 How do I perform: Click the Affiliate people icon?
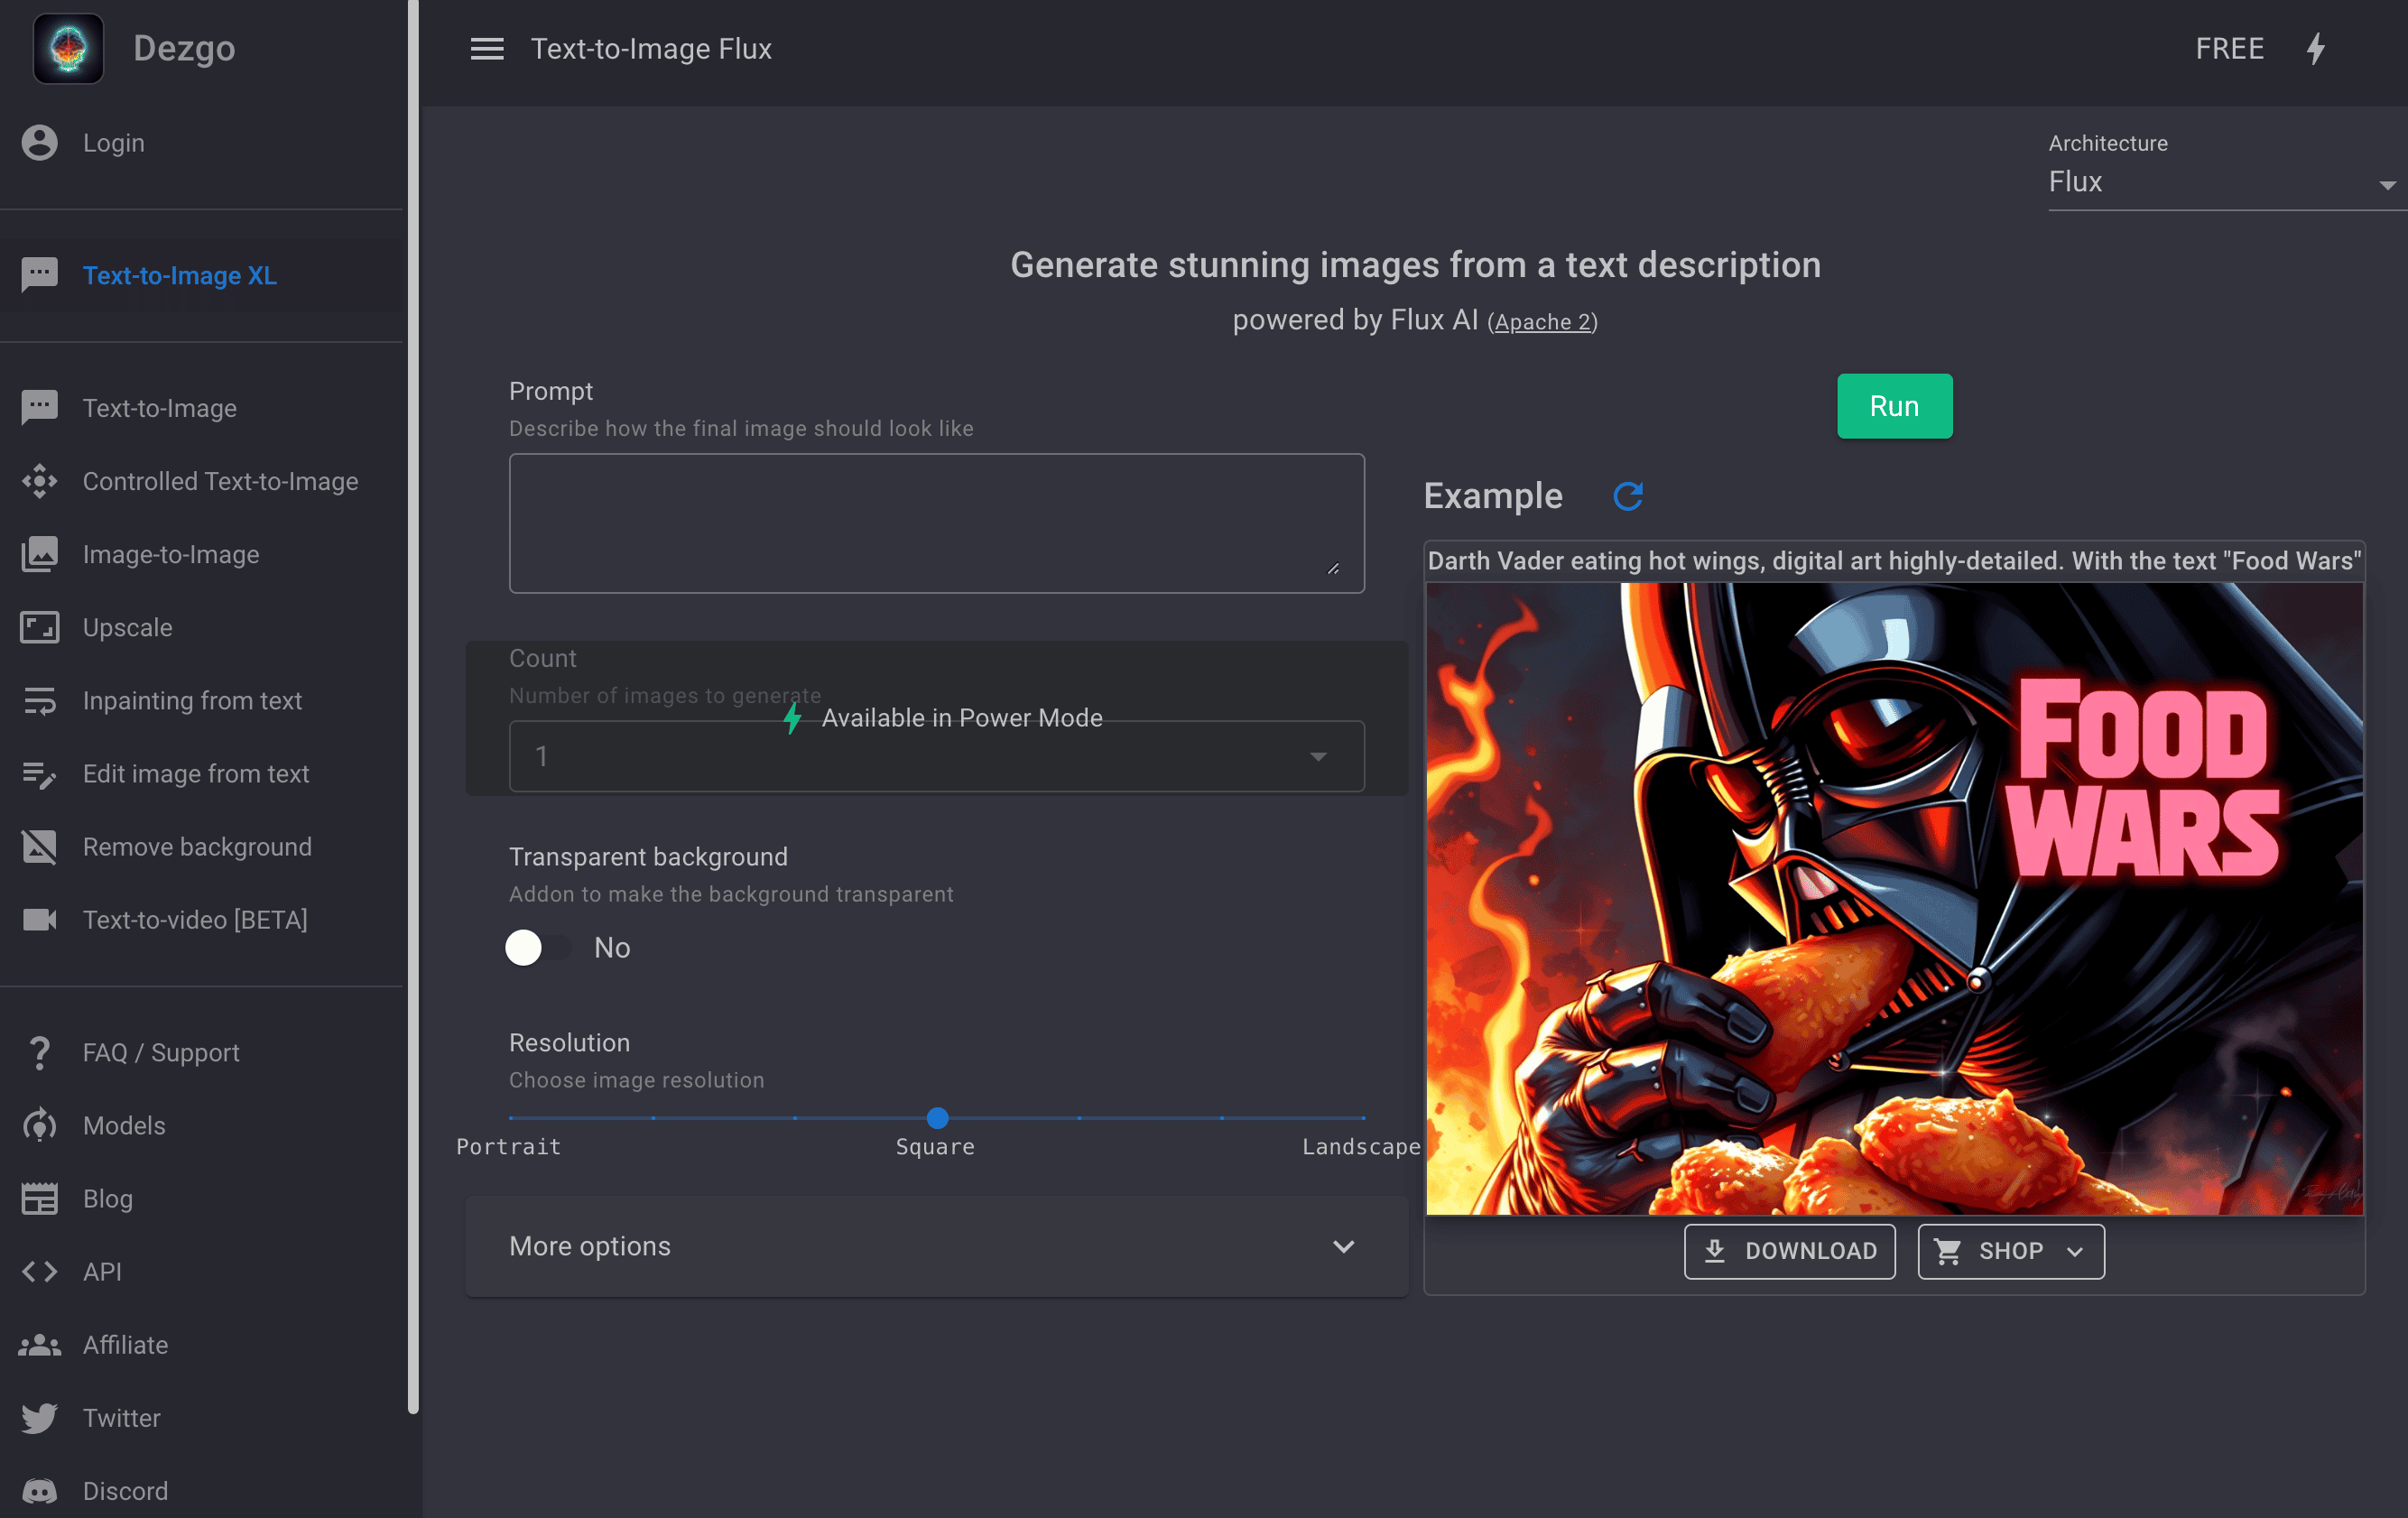click(39, 1344)
